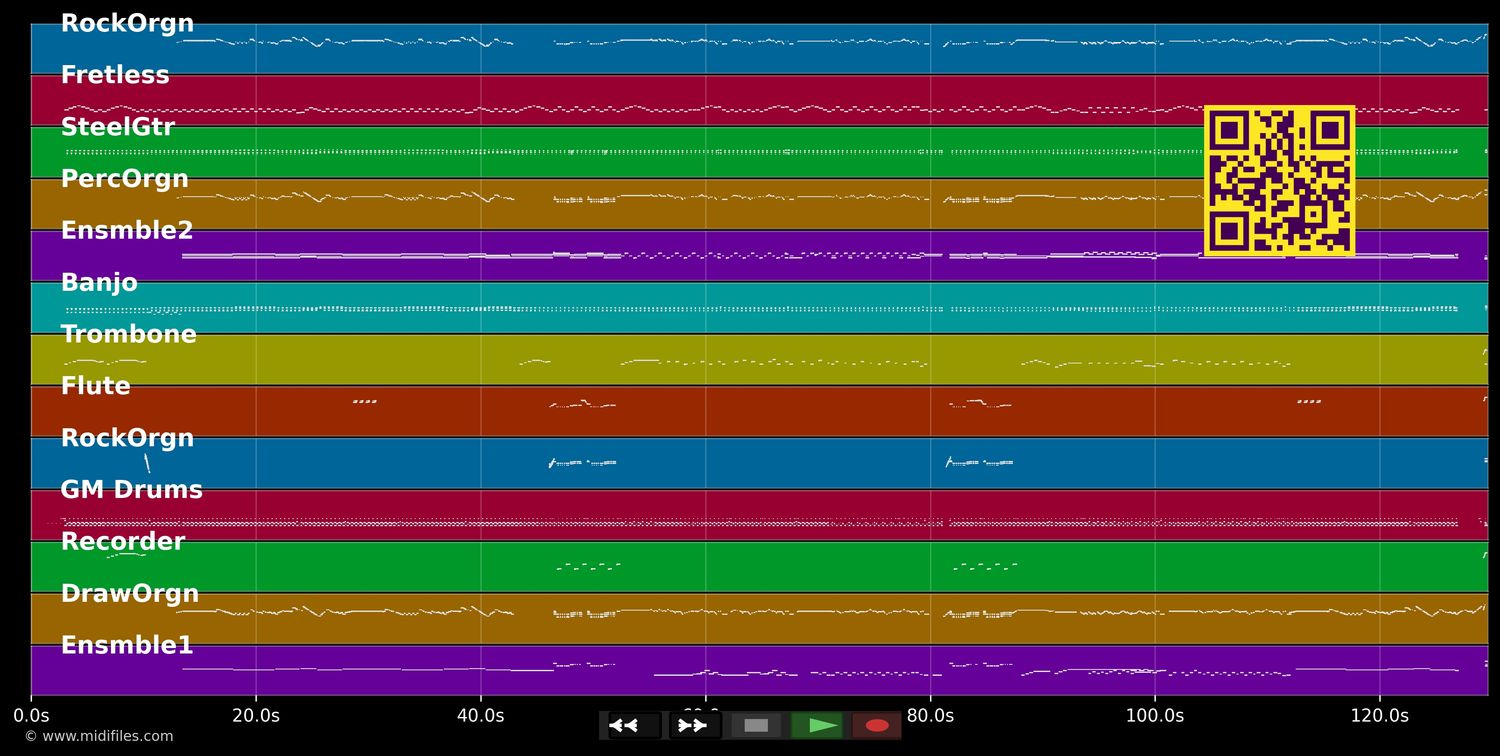Image resolution: width=1500 pixels, height=756 pixels.
Task: Click the Ensmble2 track label
Action: (127, 231)
